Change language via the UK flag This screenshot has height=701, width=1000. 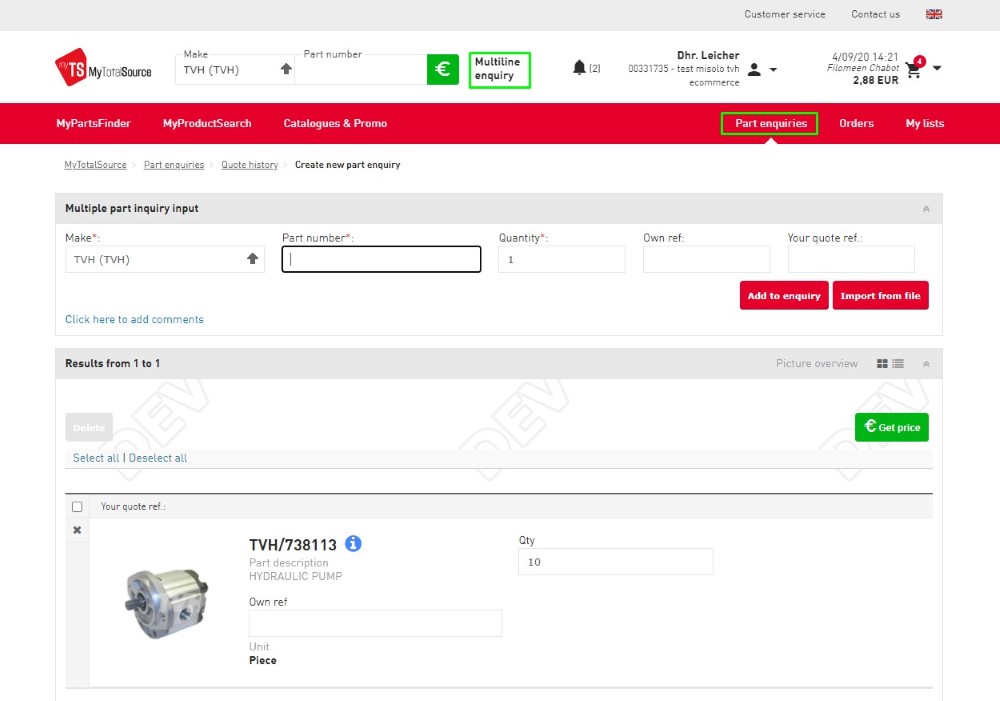pyautogui.click(x=934, y=14)
